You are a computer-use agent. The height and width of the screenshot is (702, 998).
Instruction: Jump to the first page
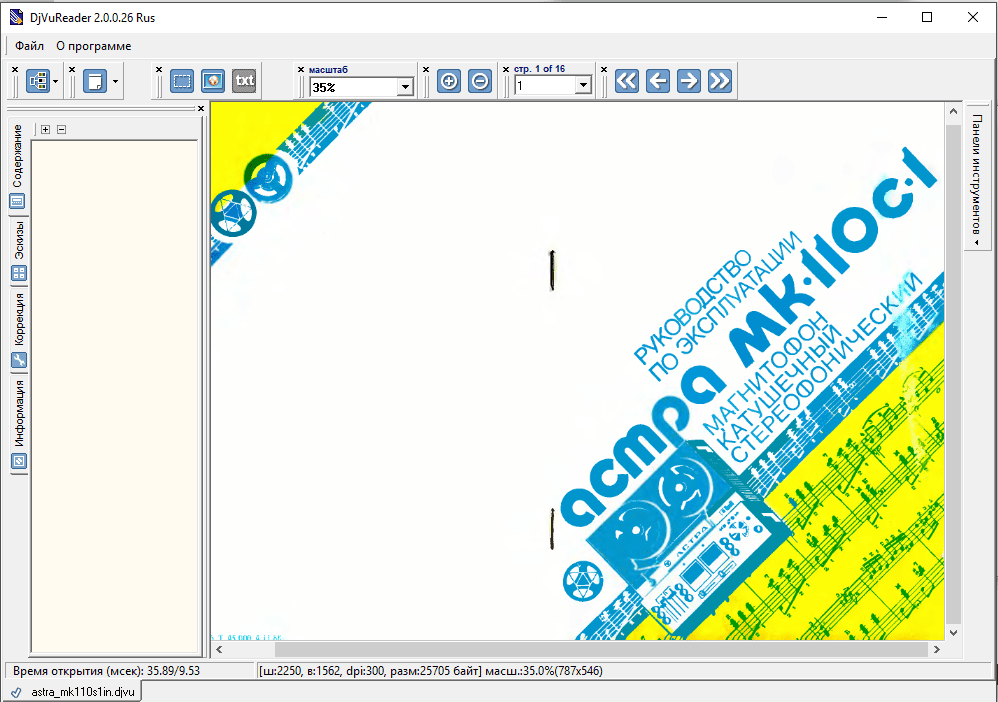[627, 81]
